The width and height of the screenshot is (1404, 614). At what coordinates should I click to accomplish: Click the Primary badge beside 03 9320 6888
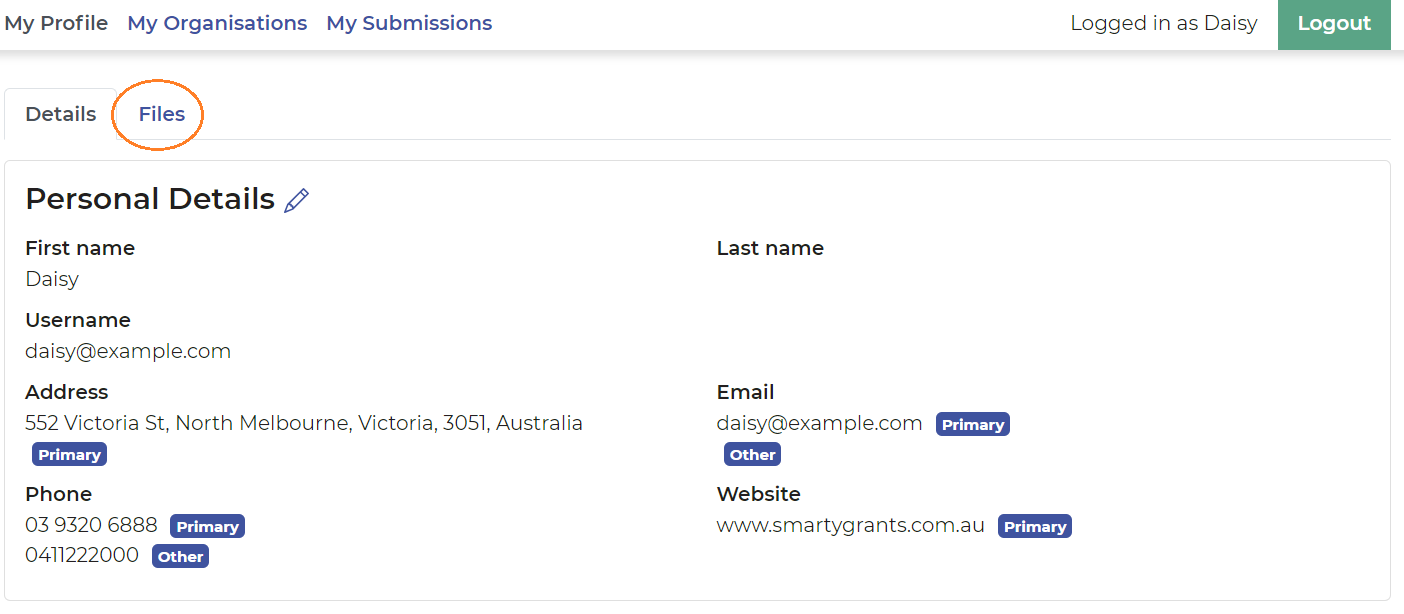pos(207,526)
